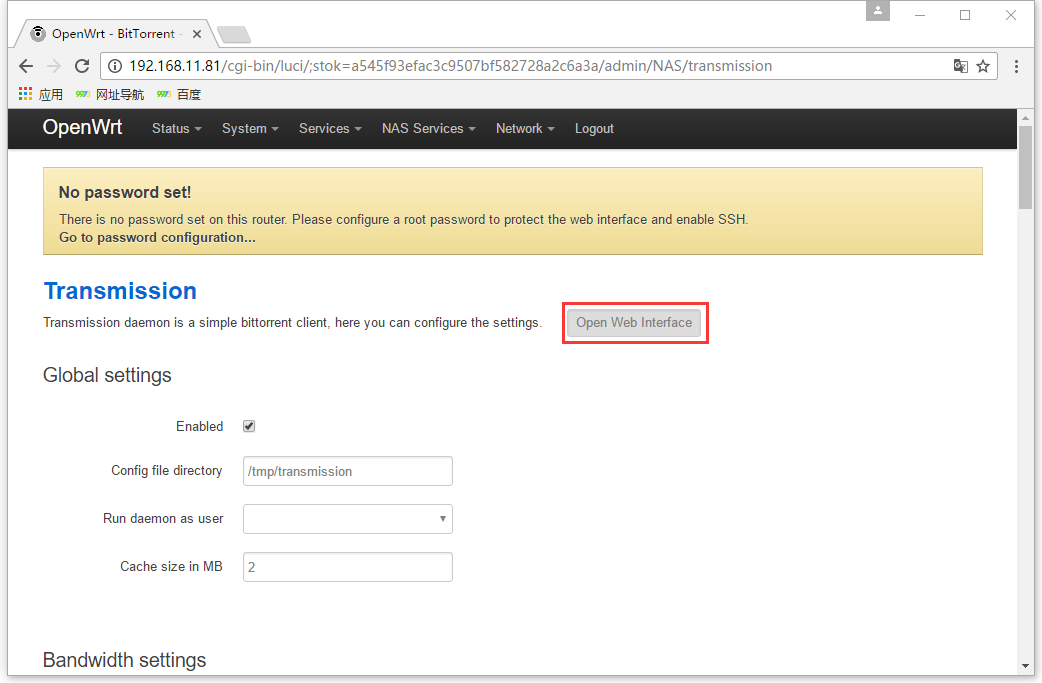Click the No password set! warning title

[125, 193]
